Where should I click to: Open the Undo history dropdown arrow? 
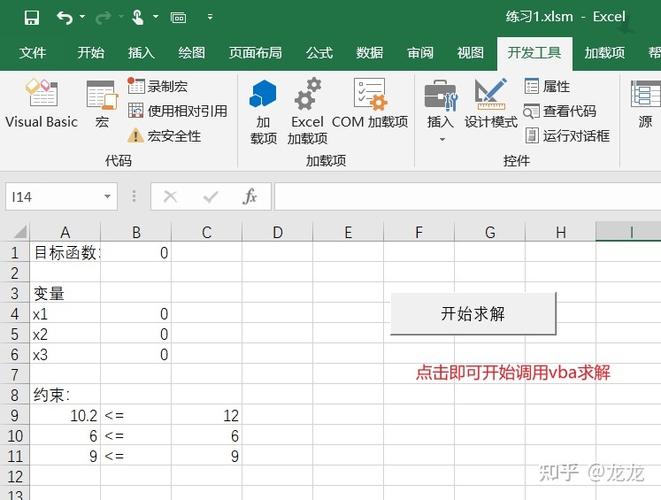click(83, 17)
